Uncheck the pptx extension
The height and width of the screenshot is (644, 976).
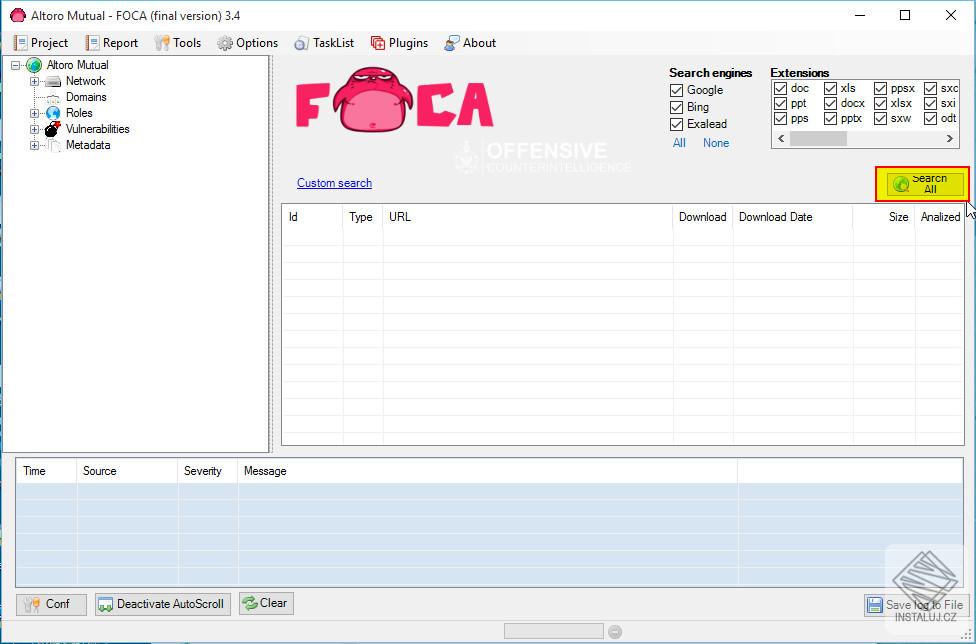click(x=830, y=118)
